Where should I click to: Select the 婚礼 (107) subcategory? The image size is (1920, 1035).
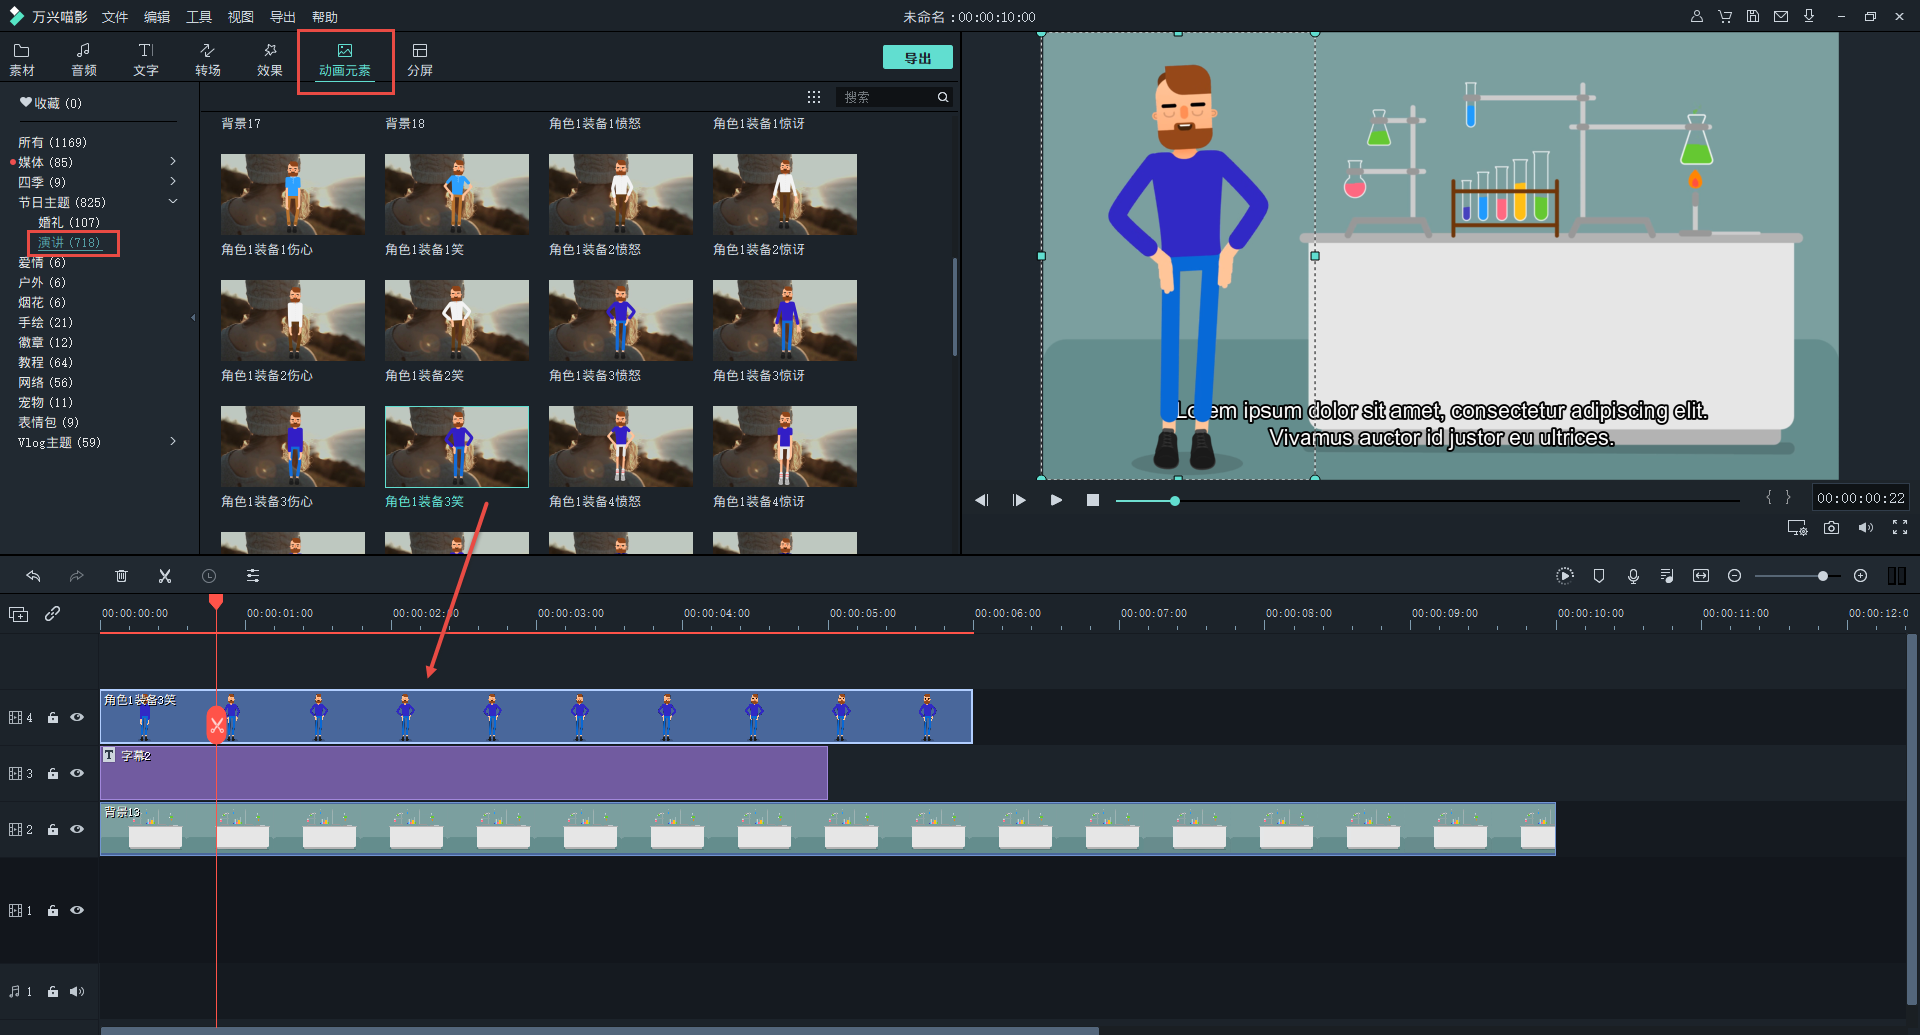click(69, 222)
